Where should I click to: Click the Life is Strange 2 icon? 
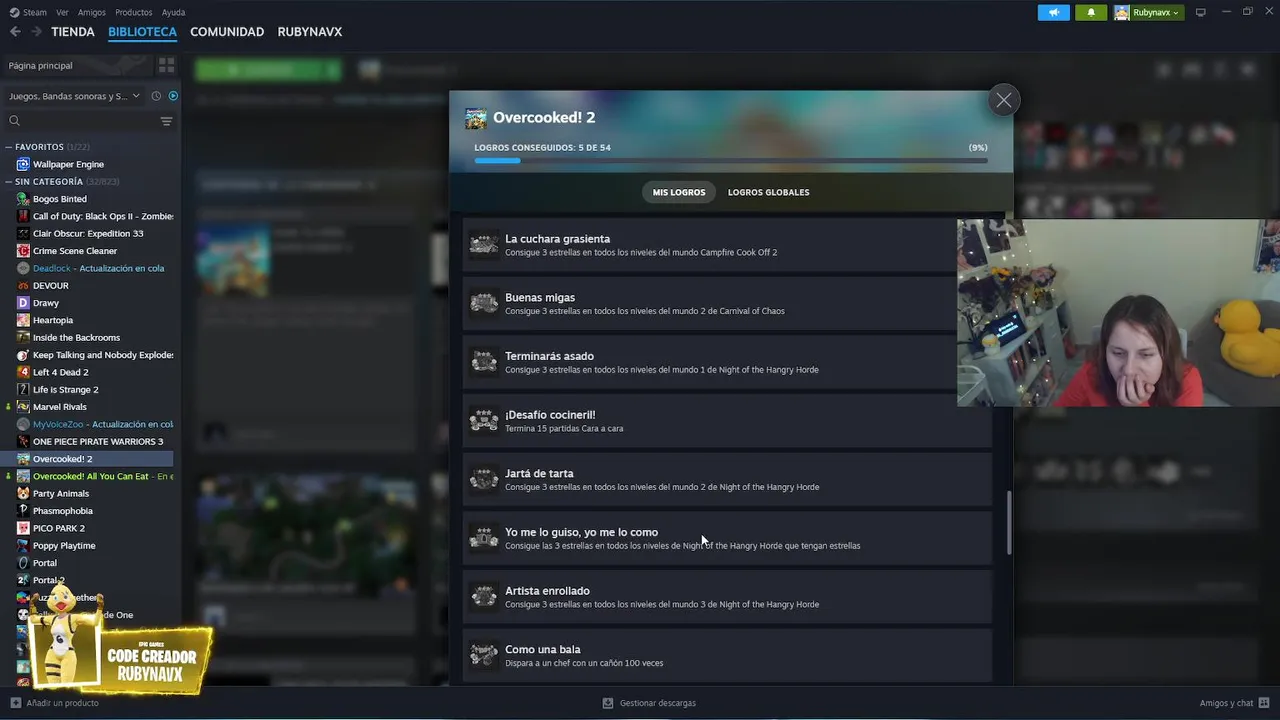pyautogui.click(x=23, y=389)
